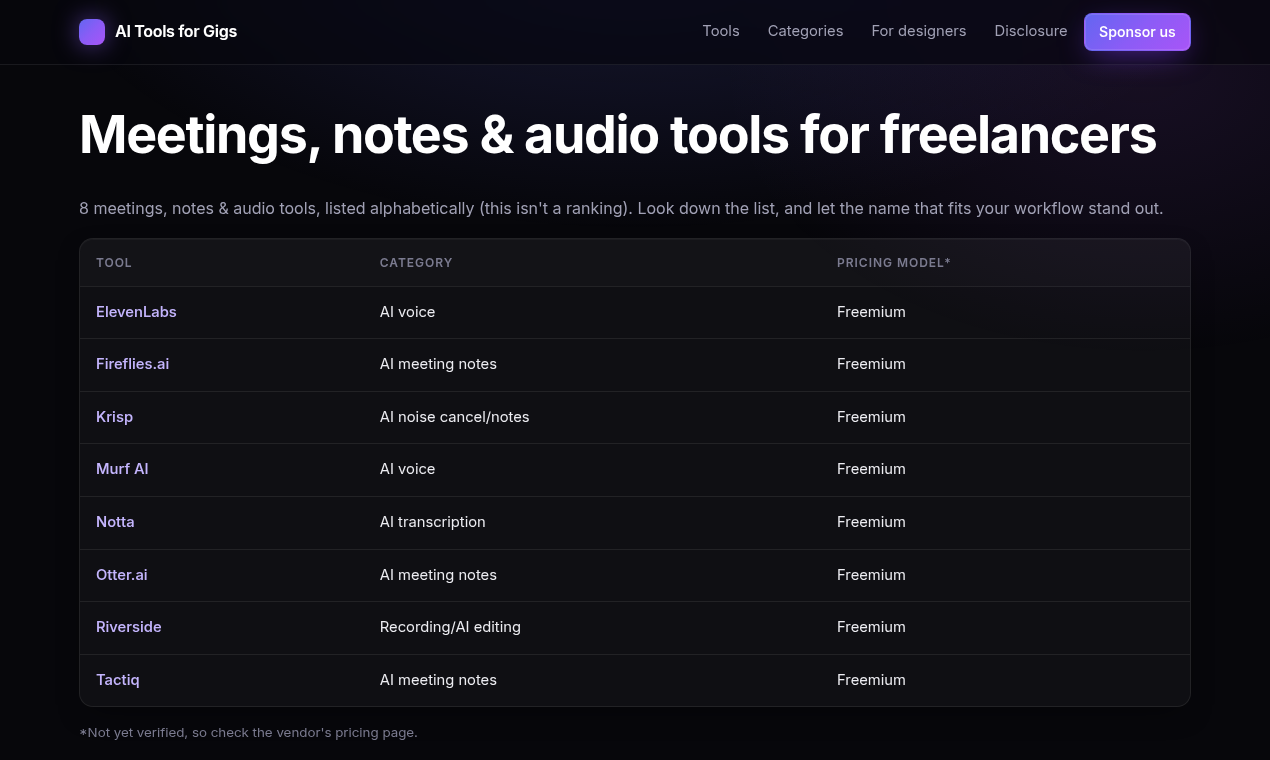
Task: Click the Sponsor us button
Action: (x=1137, y=32)
